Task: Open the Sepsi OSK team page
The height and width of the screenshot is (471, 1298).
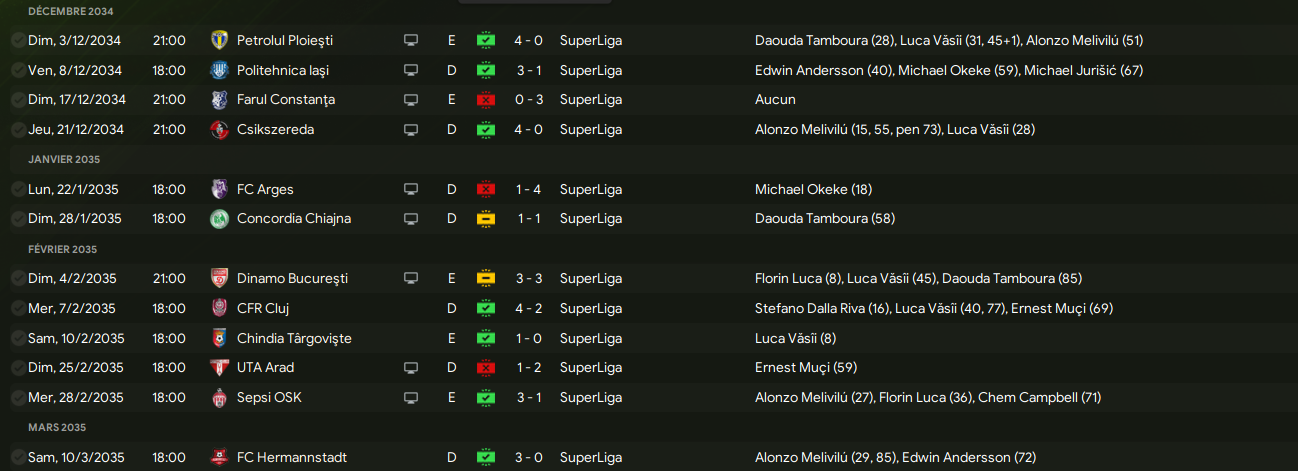Action: tap(269, 397)
